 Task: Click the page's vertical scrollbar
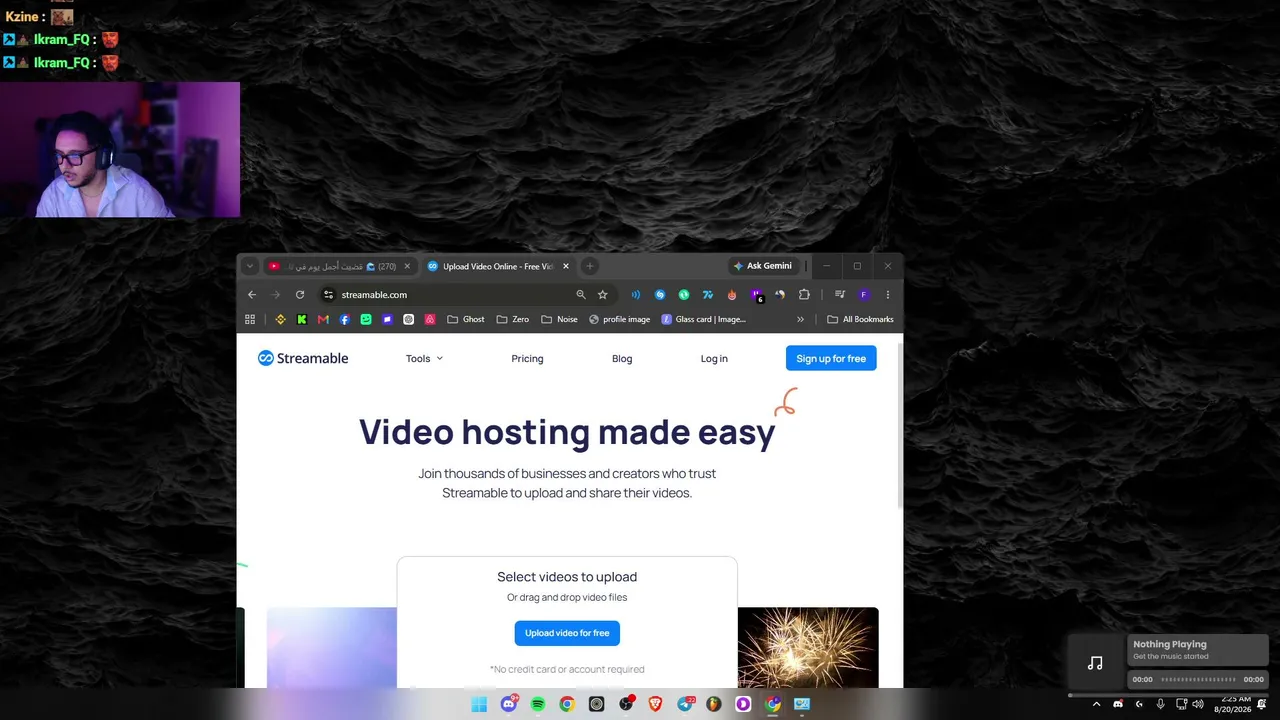tap(900, 425)
